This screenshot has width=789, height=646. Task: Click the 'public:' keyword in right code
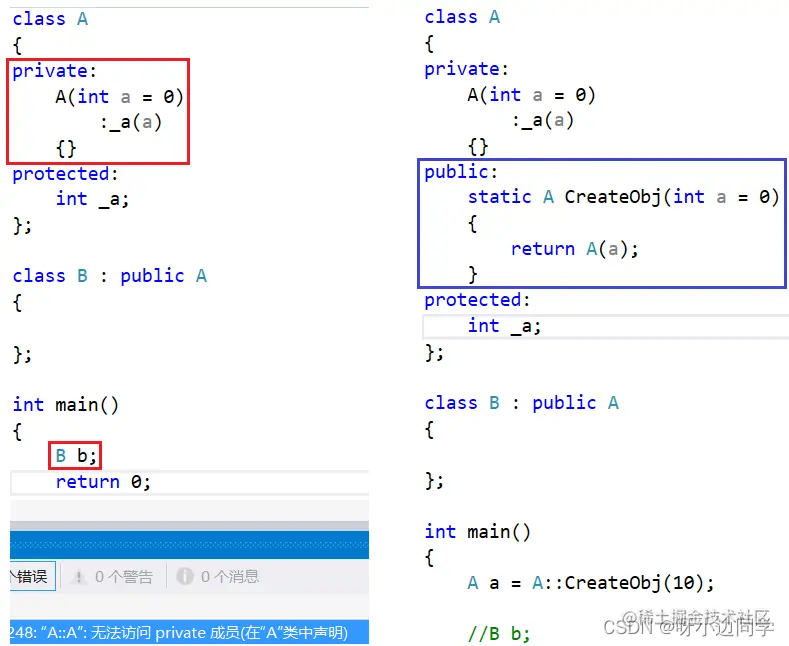461,172
